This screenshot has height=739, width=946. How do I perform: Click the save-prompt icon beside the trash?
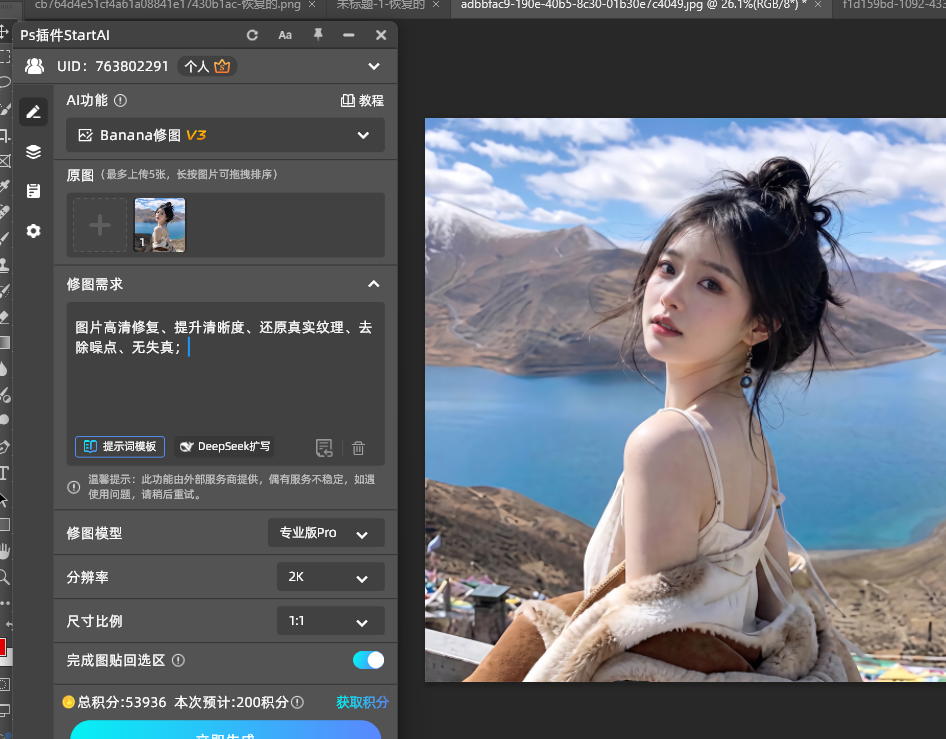pos(324,448)
